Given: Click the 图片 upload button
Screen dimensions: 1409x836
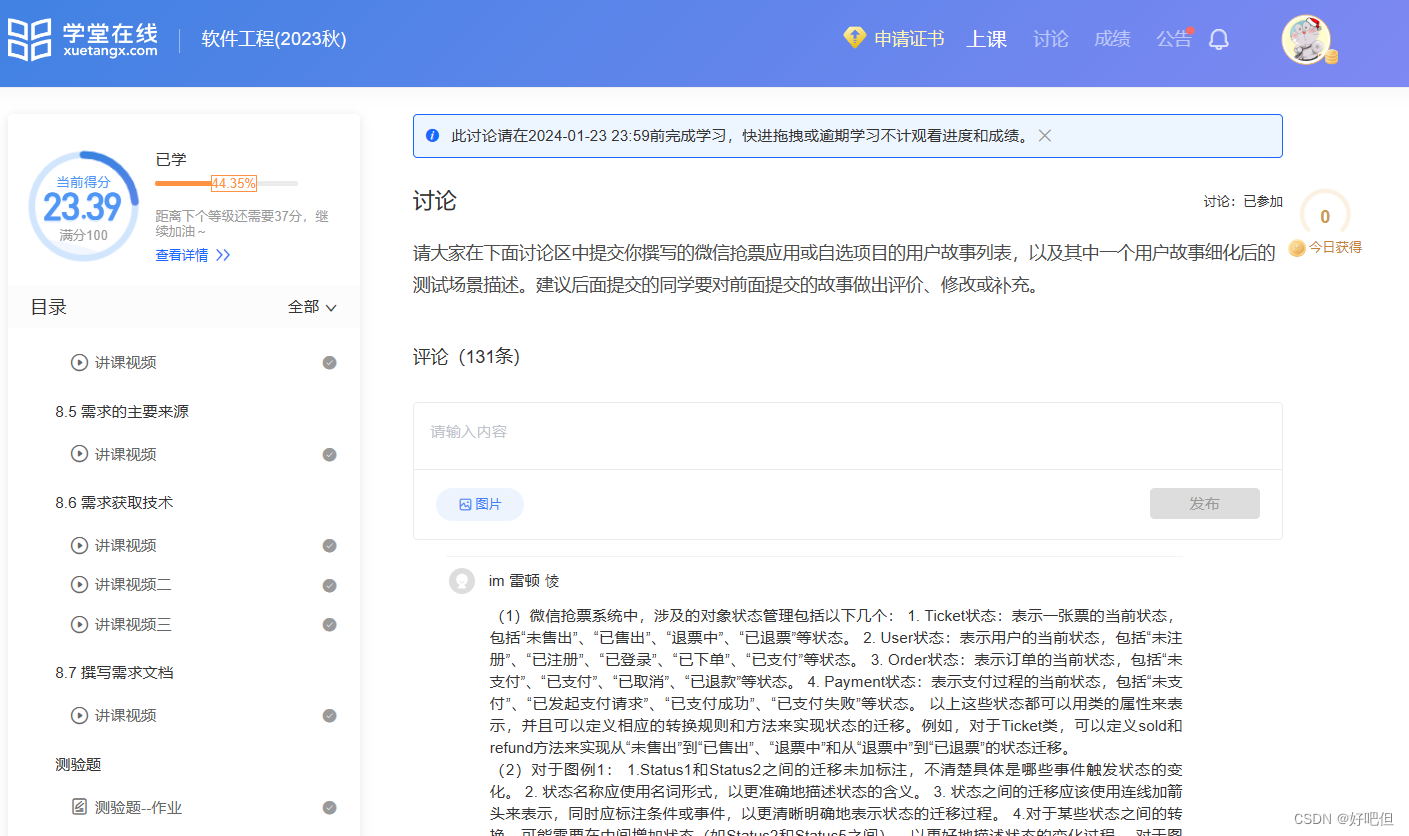Looking at the screenshot, I should (x=480, y=504).
